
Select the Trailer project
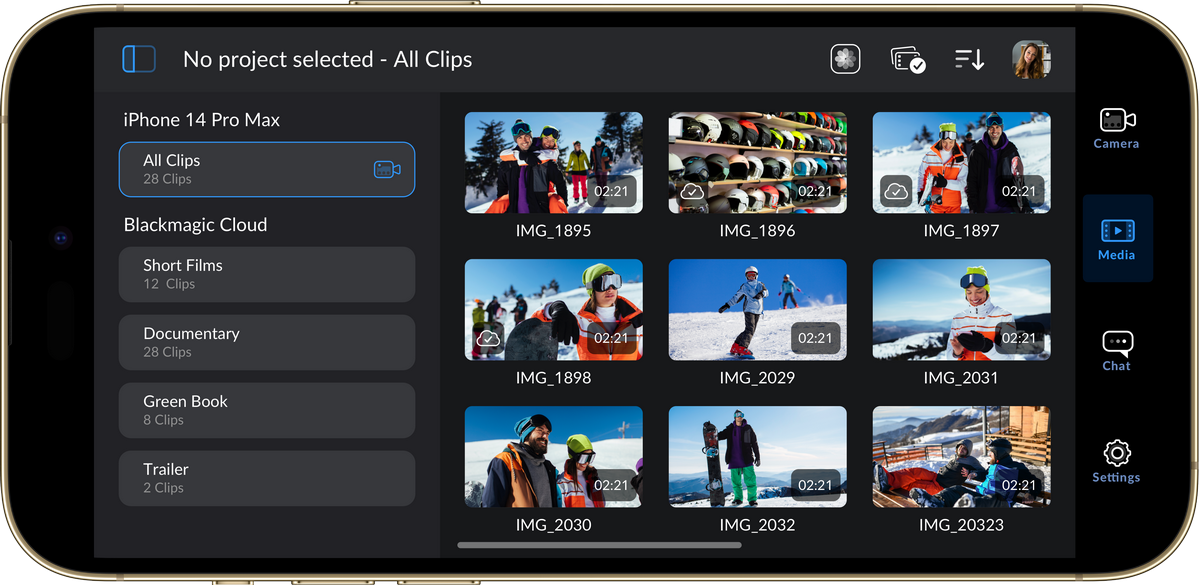tap(266, 478)
